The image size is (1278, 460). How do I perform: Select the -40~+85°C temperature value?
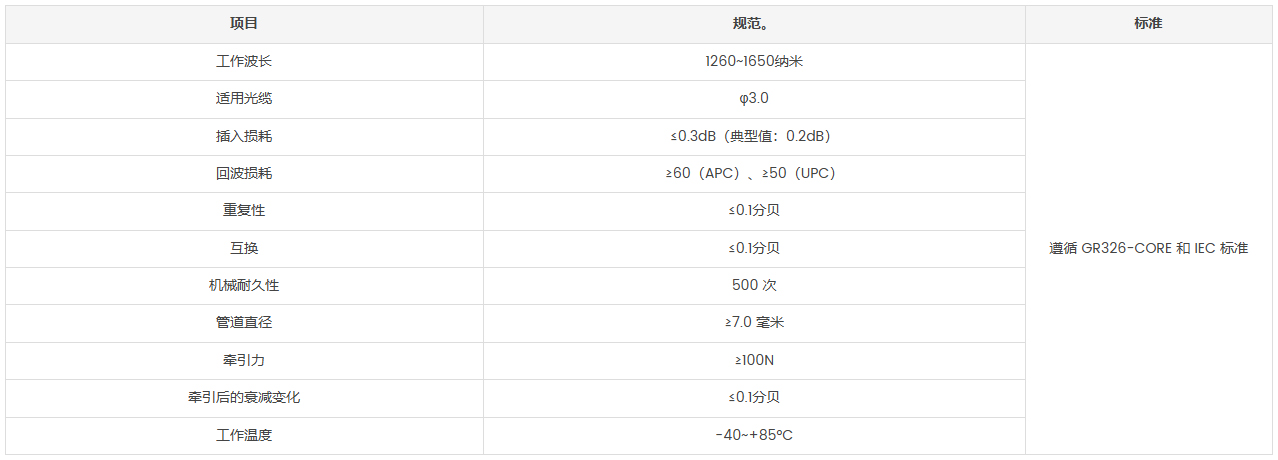click(x=754, y=435)
